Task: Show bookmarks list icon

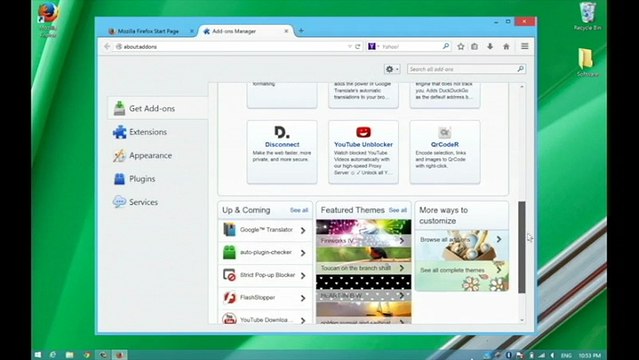Action: [475, 46]
